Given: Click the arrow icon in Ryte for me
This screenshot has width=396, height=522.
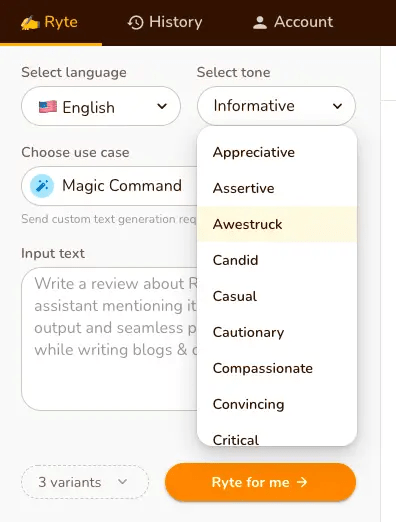Looking at the screenshot, I should (x=302, y=482).
